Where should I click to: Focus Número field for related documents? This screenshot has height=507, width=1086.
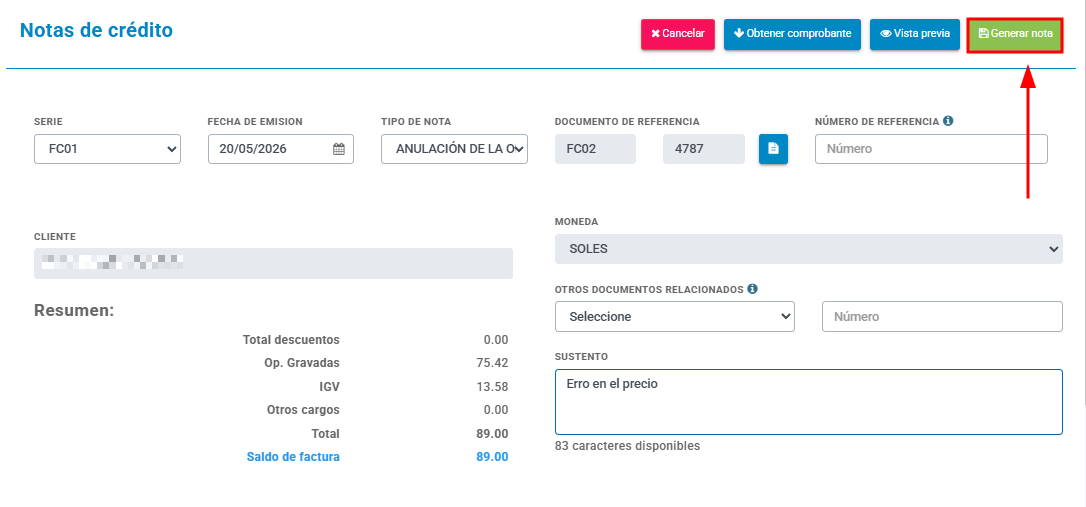pos(942,317)
